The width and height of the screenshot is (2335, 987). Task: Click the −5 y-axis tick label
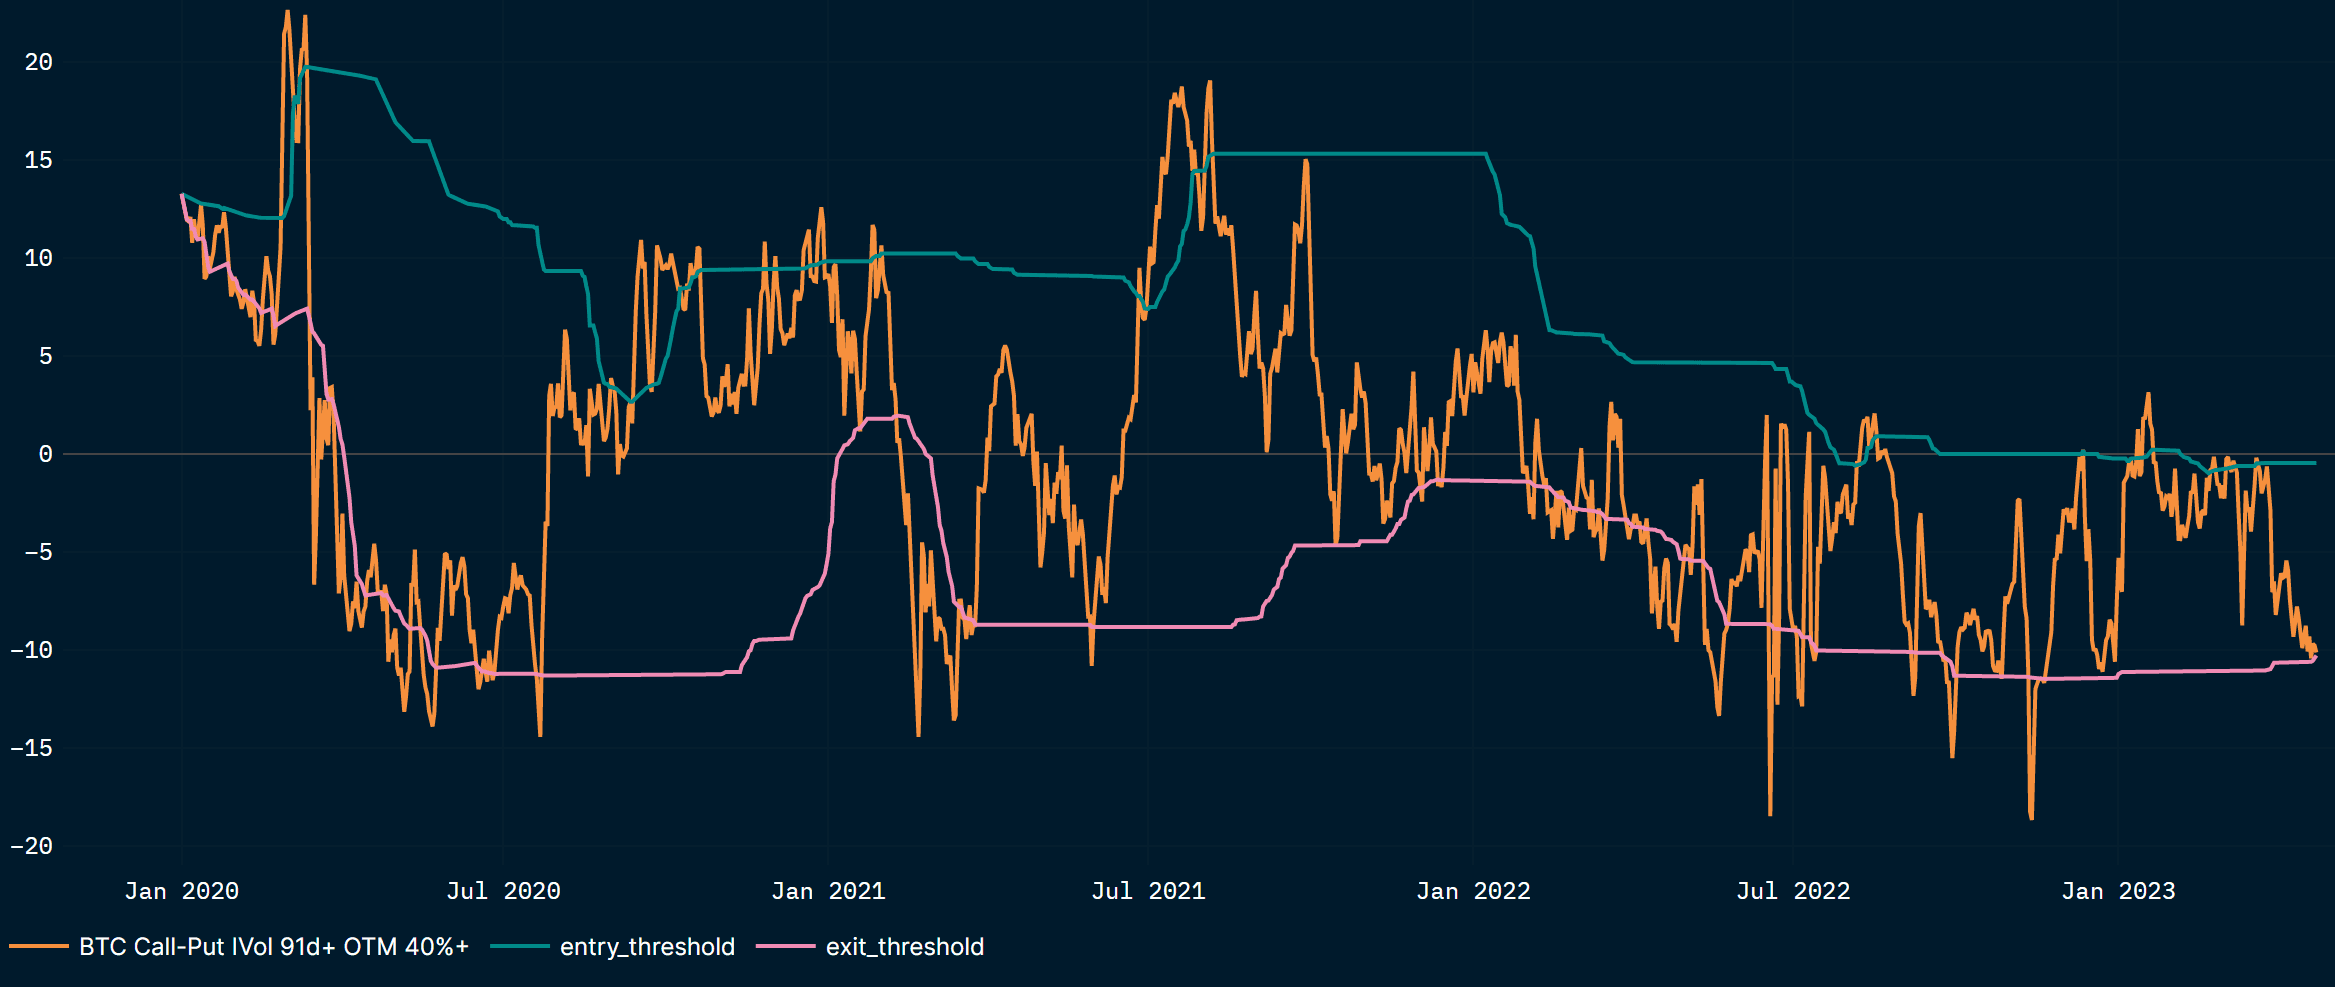(38, 552)
